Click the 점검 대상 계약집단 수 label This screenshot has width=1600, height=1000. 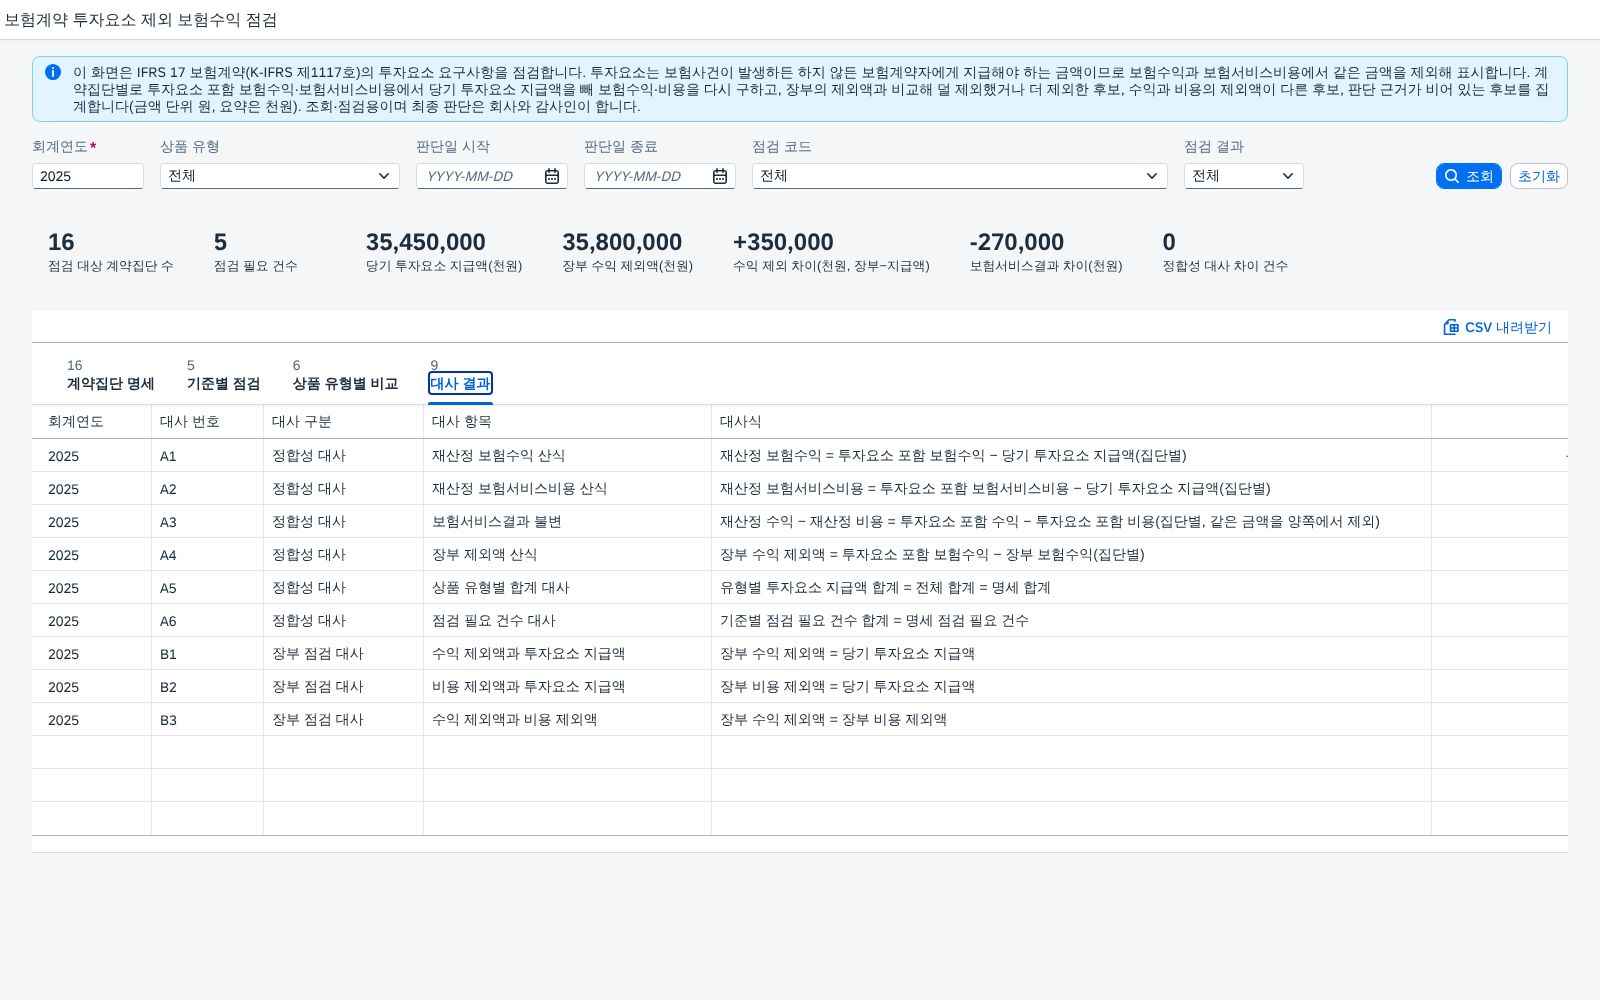click(110, 266)
